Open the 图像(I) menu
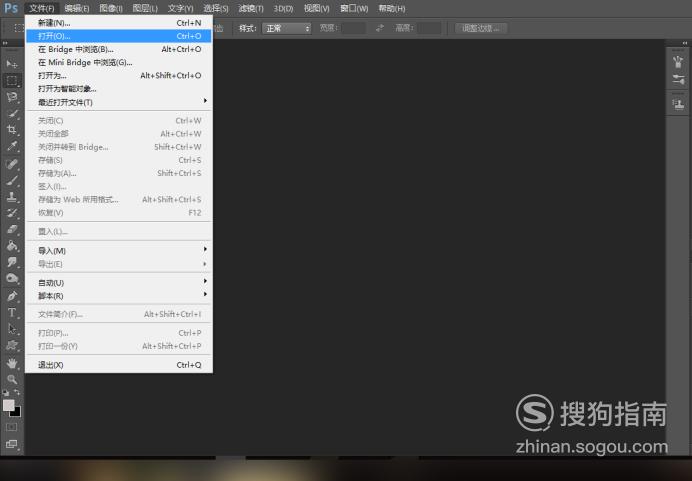The image size is (692, 481). point(111,8)
